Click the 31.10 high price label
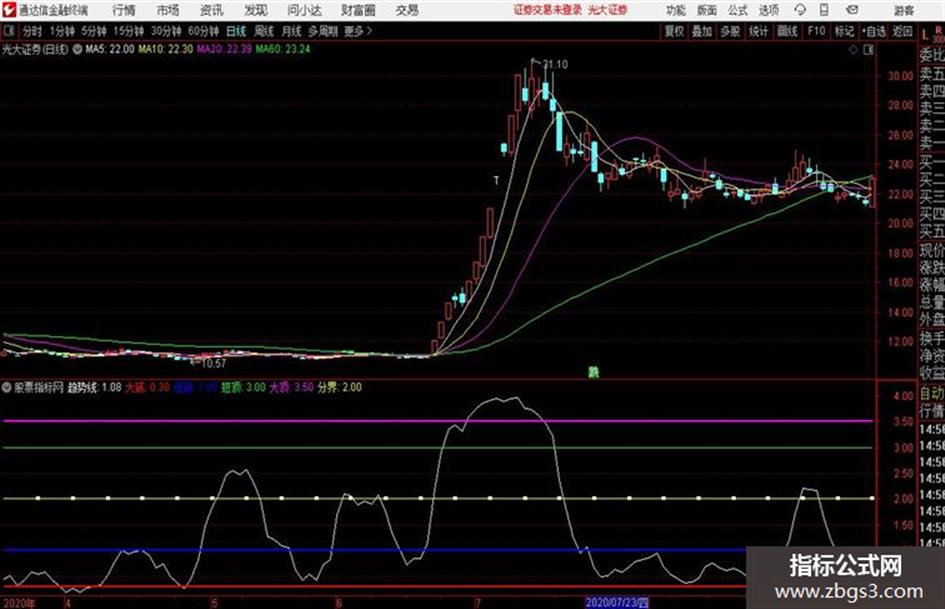The height and width of the screenshot is (609, 945). [555, 65]
